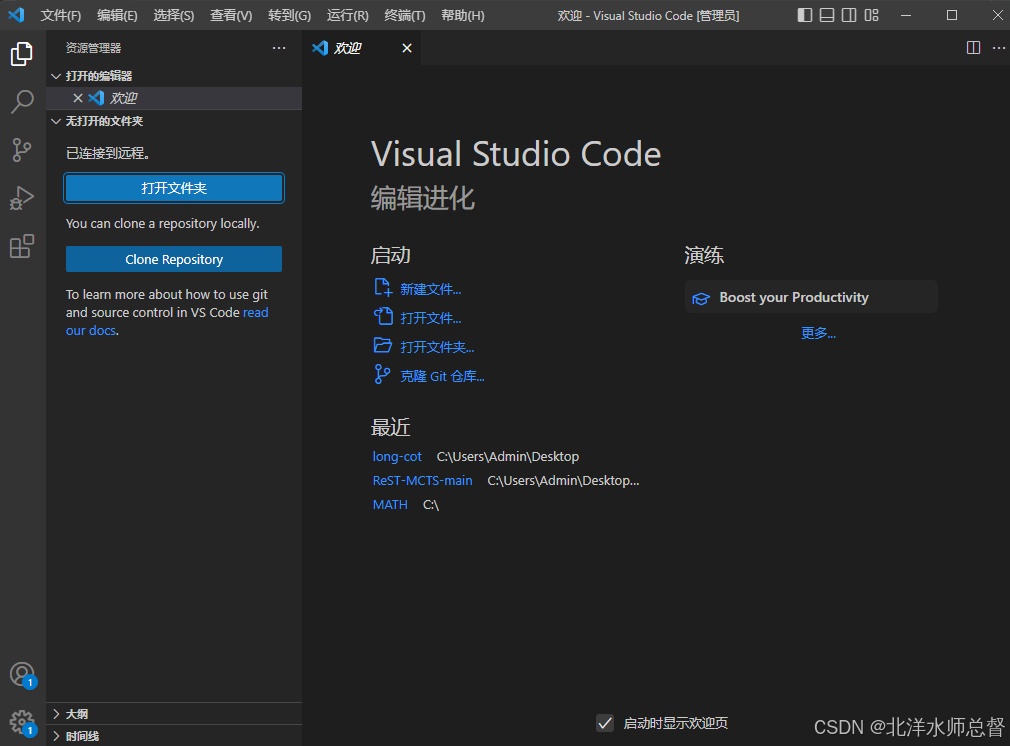
Task: Open recent folder MATH
Action: click(390, 504)
